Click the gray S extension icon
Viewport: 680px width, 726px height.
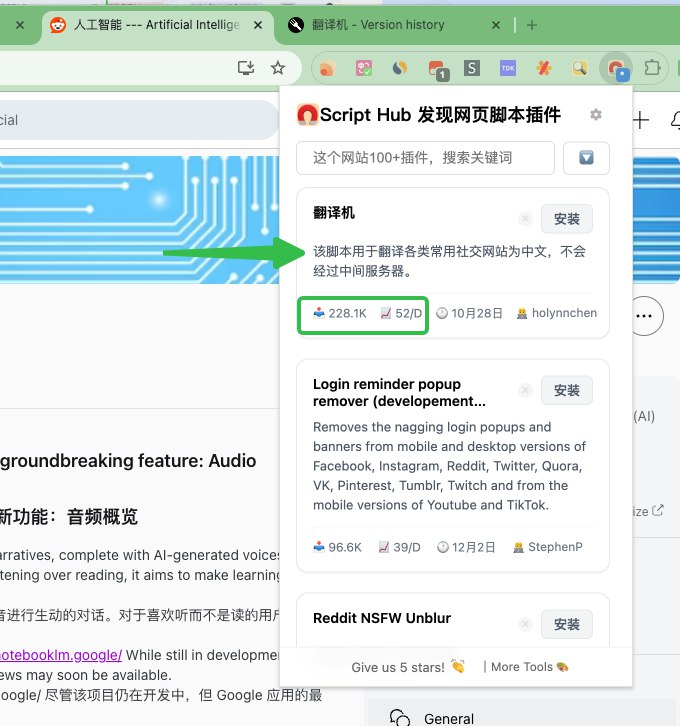[472, 68]
